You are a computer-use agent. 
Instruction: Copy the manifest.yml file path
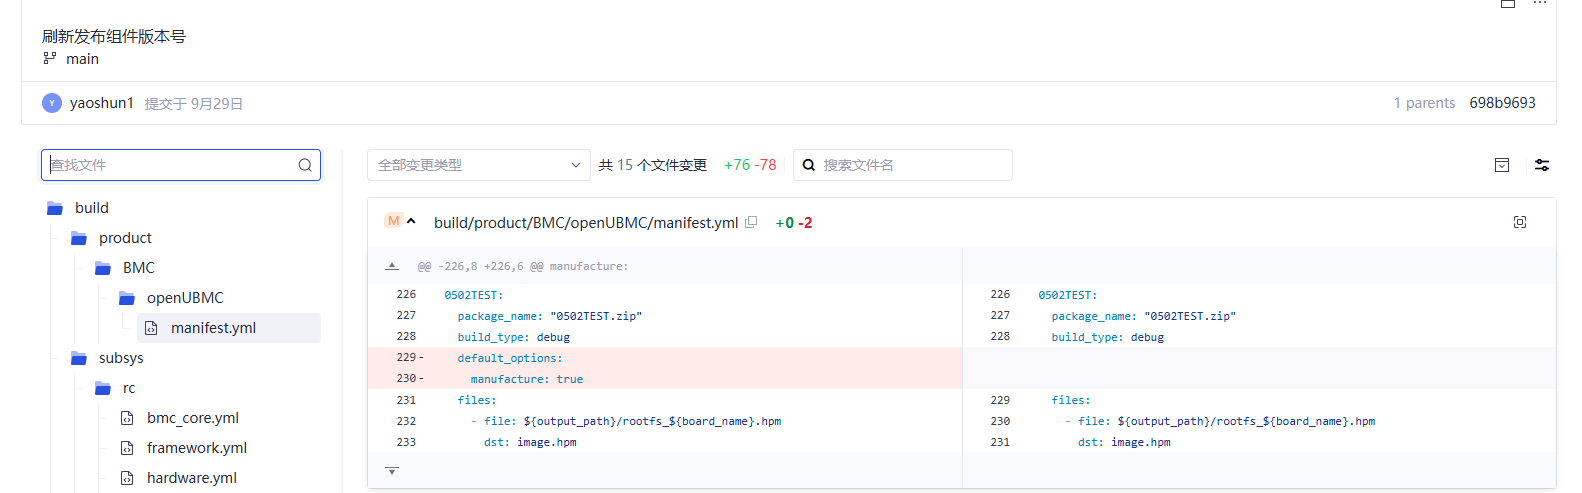751,222
